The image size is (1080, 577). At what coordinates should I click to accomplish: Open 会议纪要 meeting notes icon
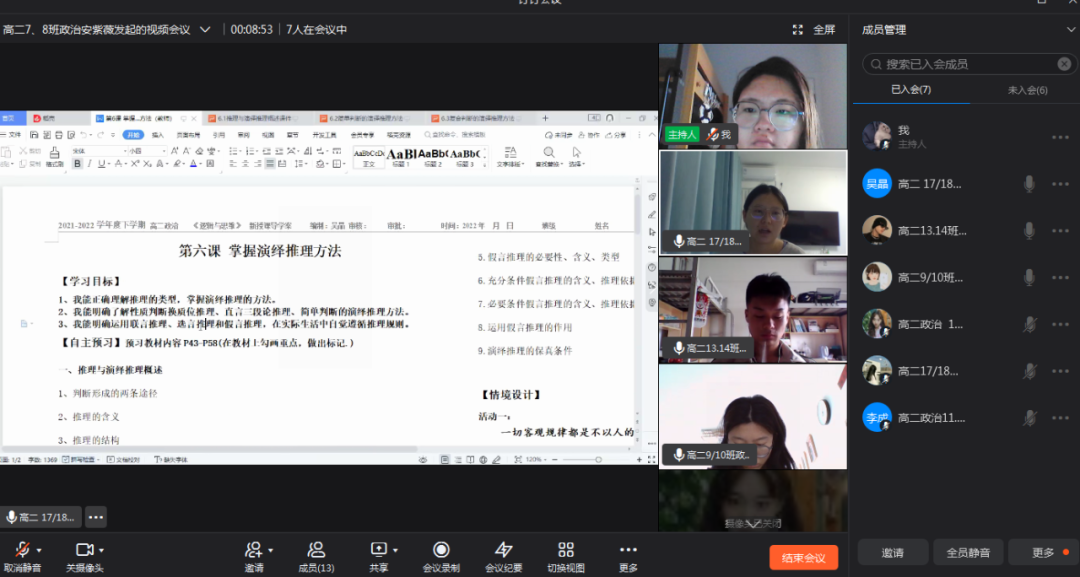502,549
